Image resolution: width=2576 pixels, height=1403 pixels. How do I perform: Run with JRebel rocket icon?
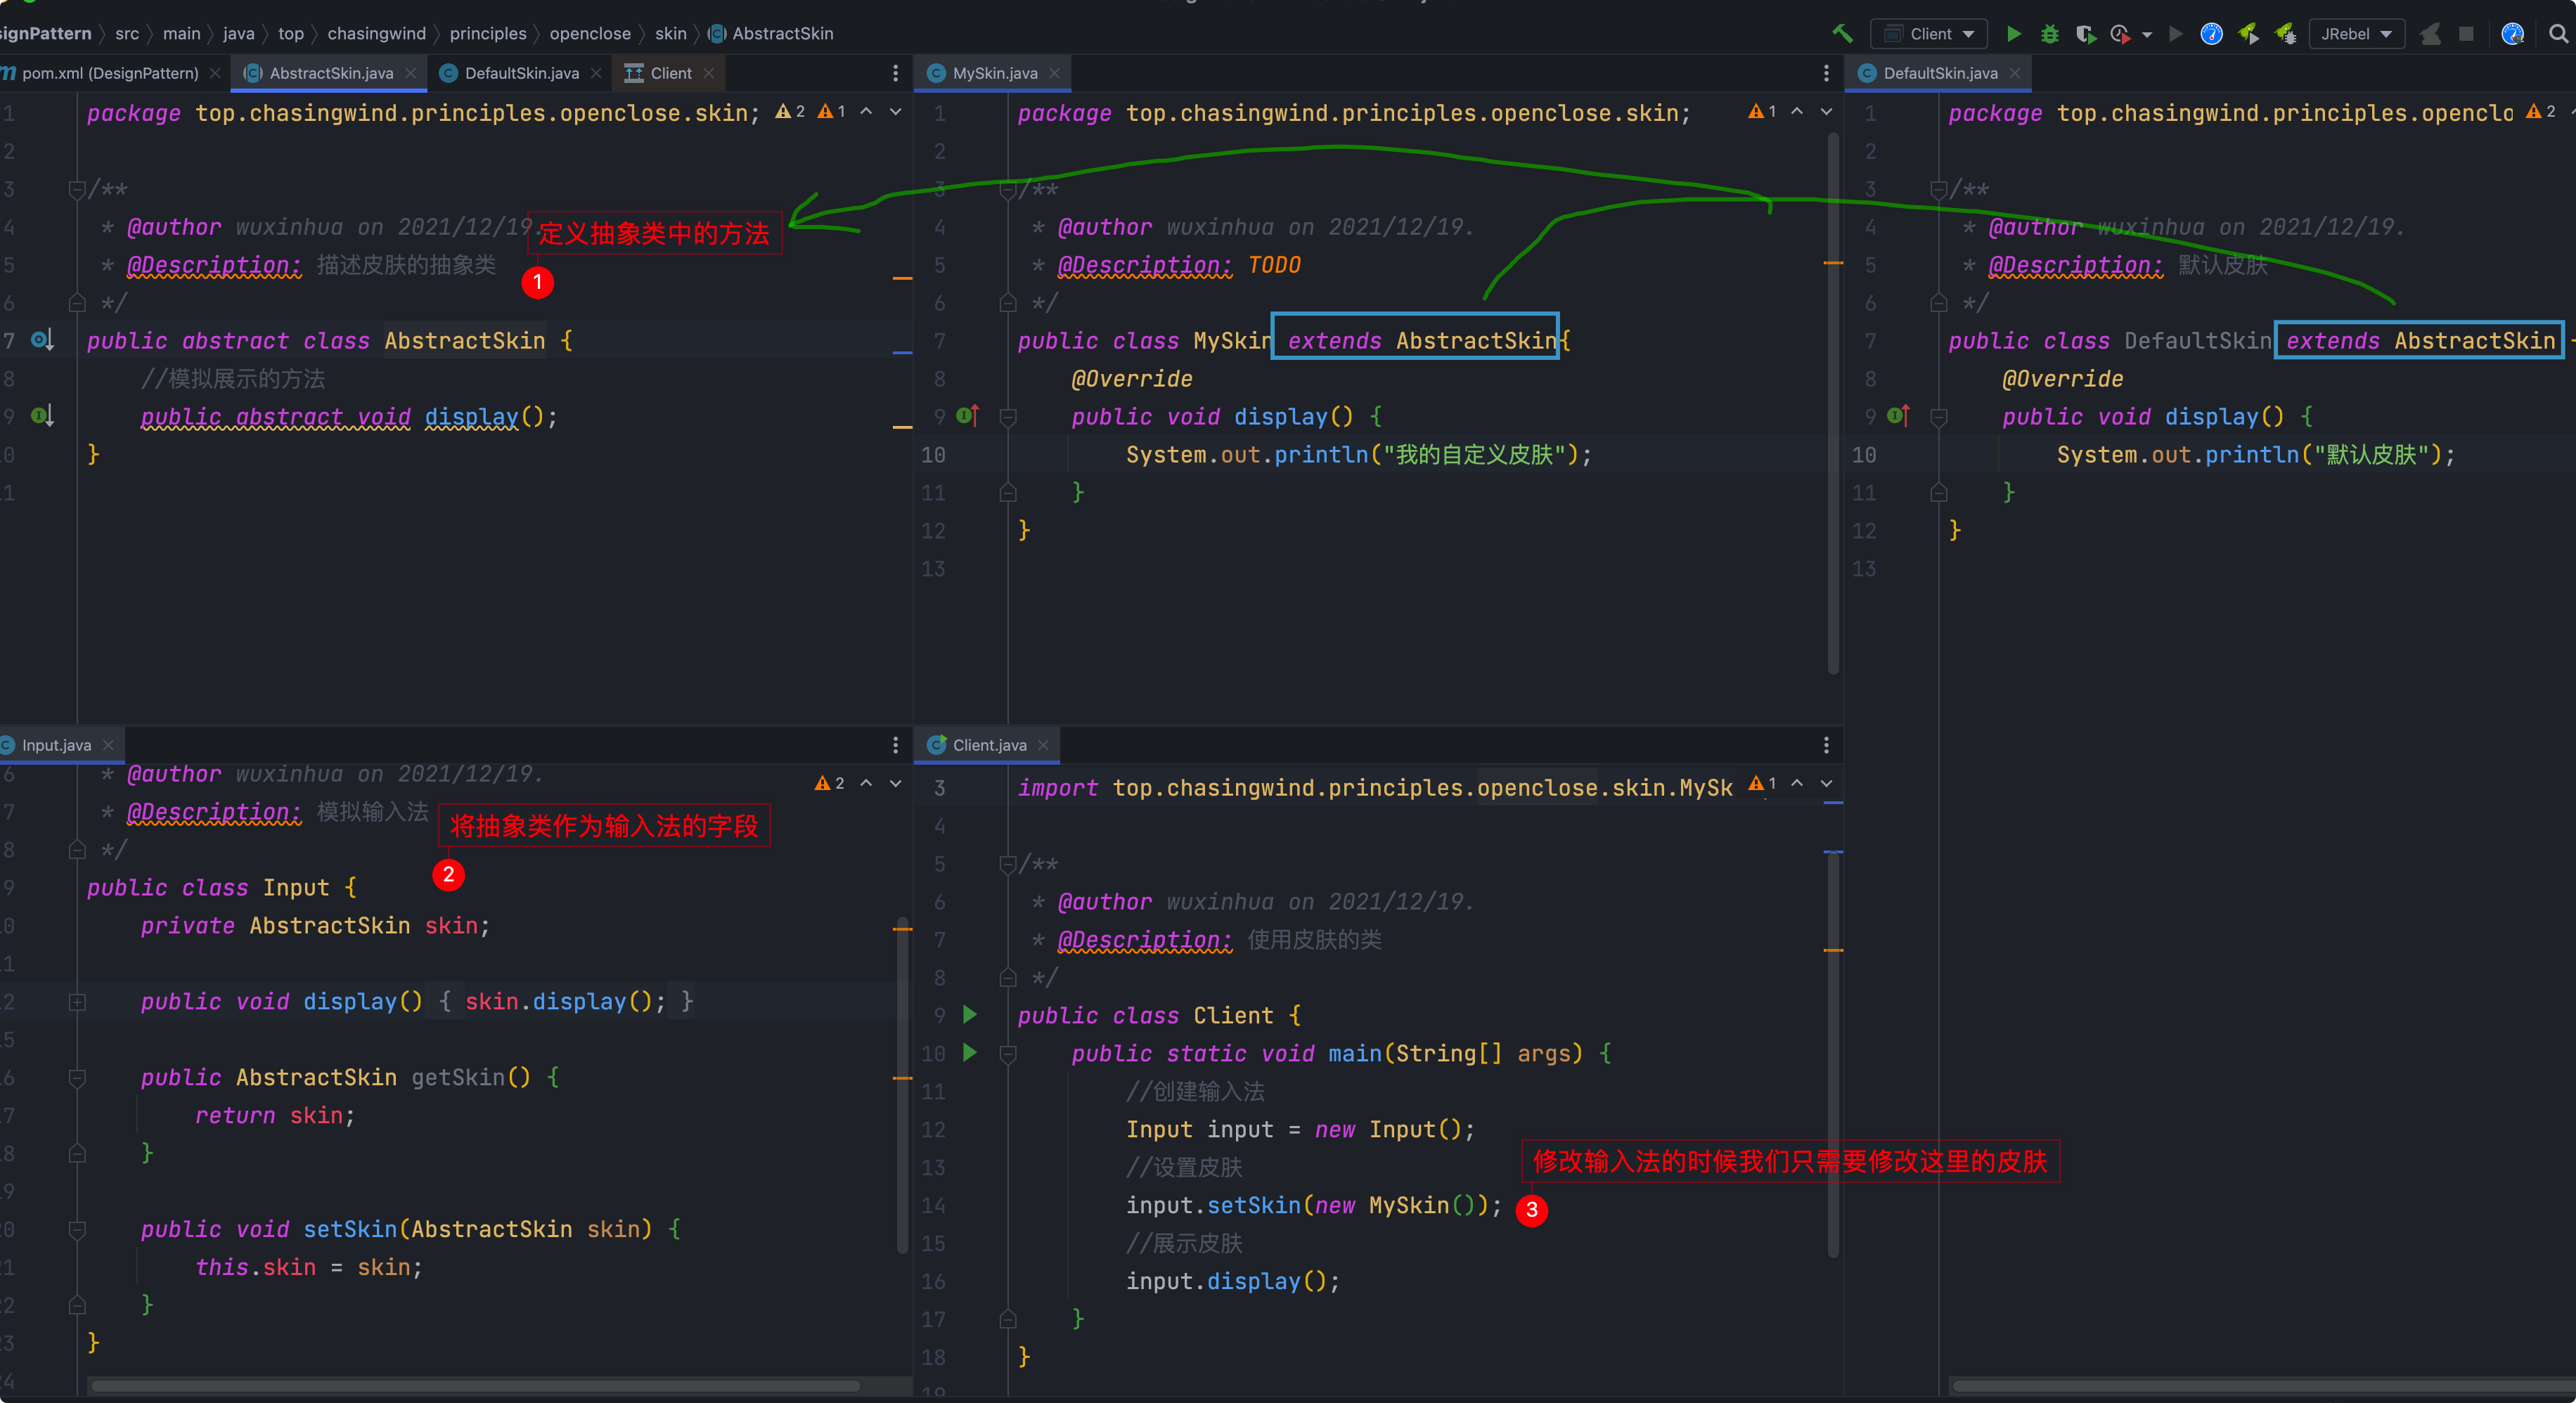tap(2249, 34)
